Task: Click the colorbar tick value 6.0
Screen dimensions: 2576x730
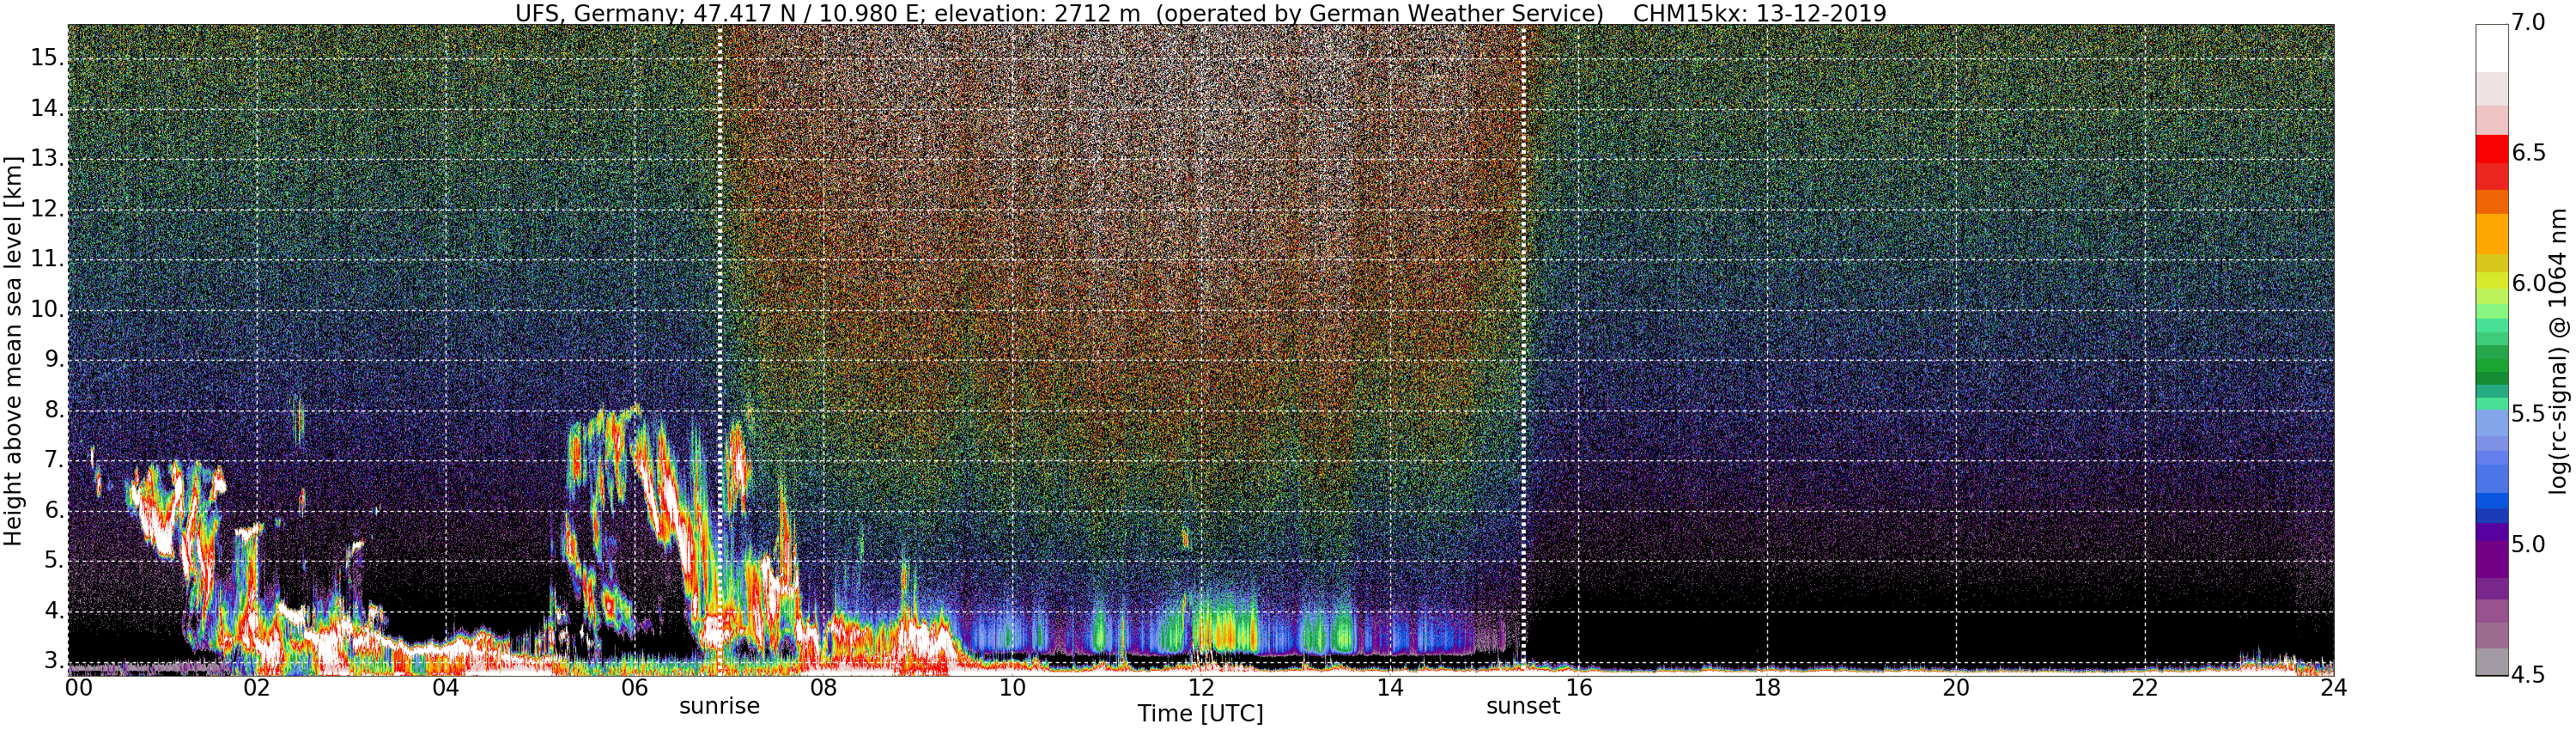Action: [2528, 283]
